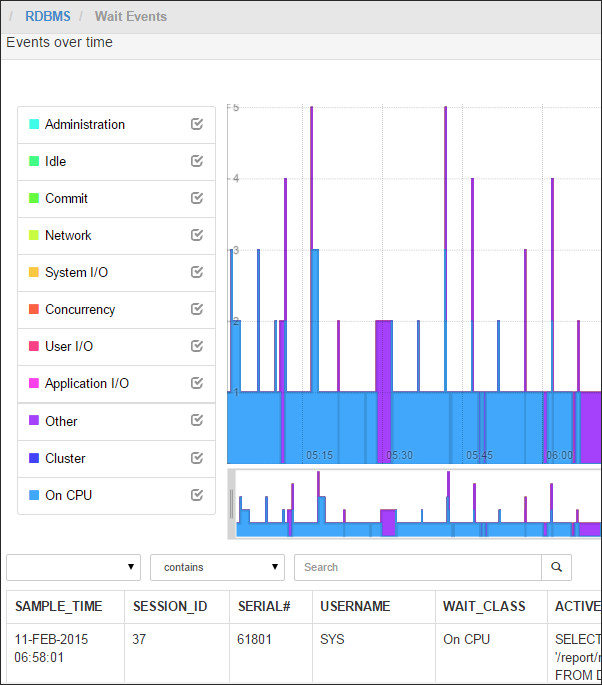The image size is (602, 685).
Task: Open the RDBMS breadcrumb link
Action: pyautogui.click(x=46, y=16)
